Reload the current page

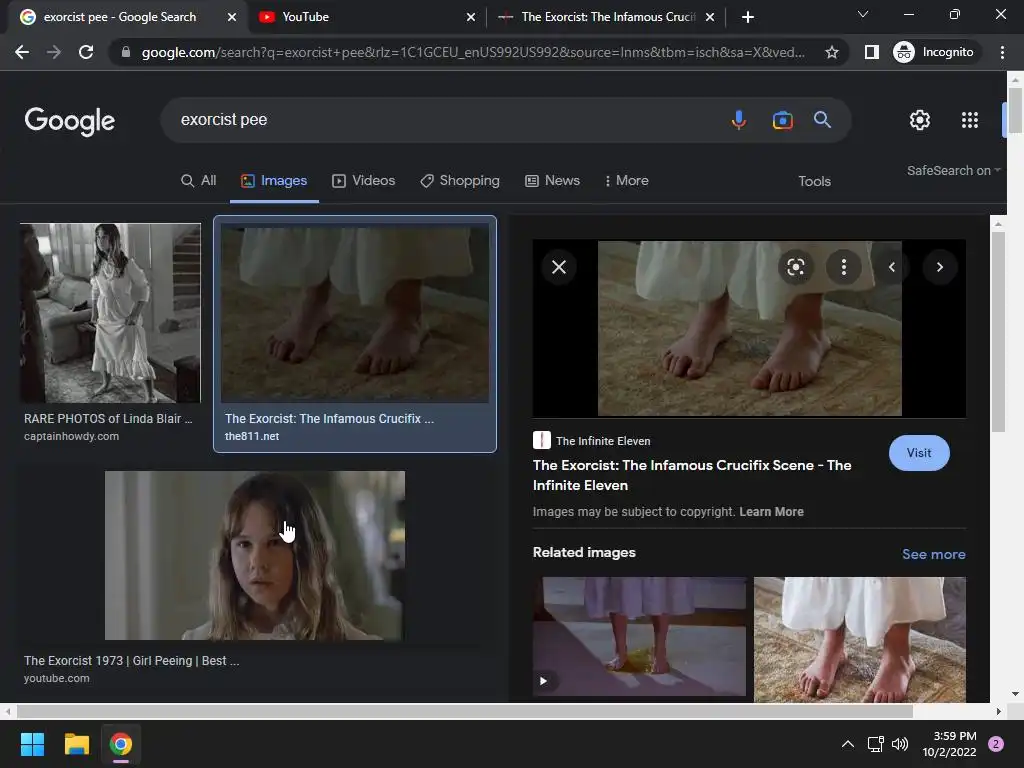tap(86, 52)
